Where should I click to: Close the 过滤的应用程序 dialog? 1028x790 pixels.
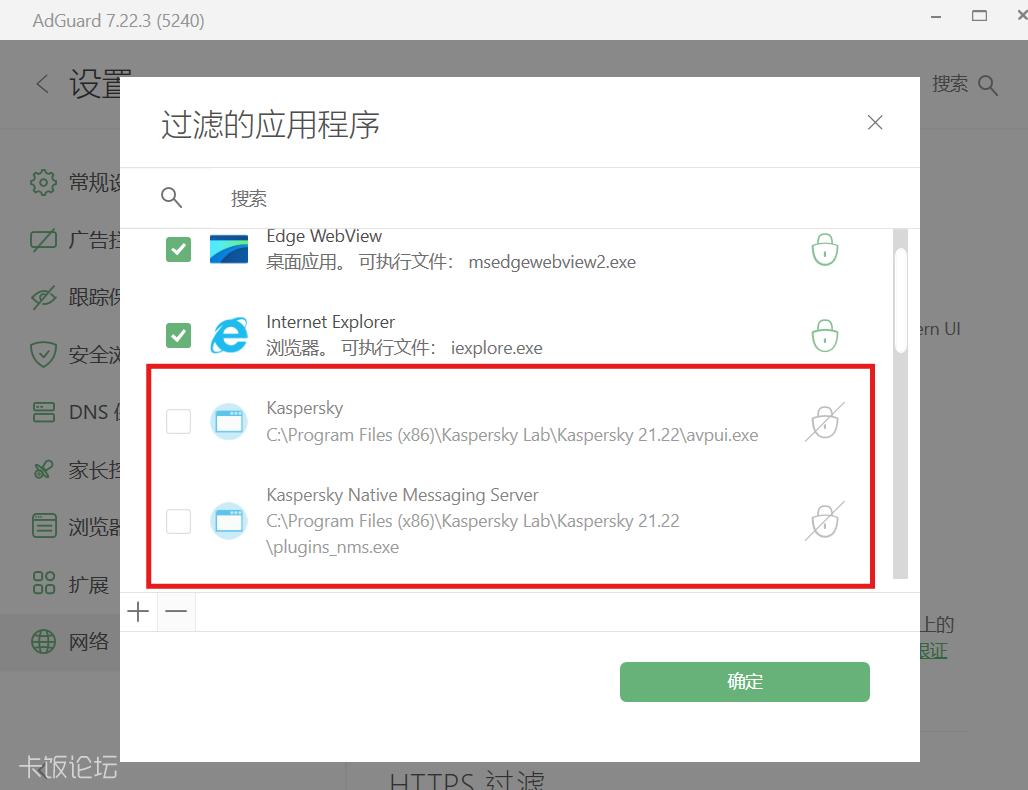coord(875,123)
